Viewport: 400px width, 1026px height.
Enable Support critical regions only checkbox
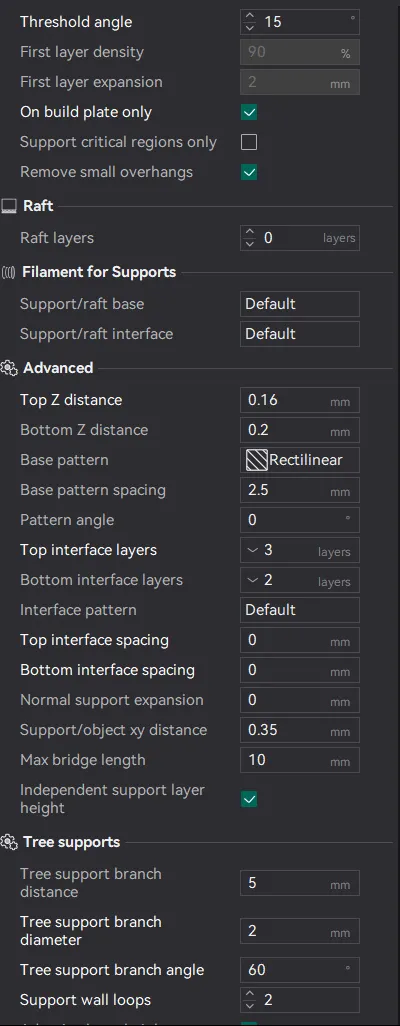[249, 142]
